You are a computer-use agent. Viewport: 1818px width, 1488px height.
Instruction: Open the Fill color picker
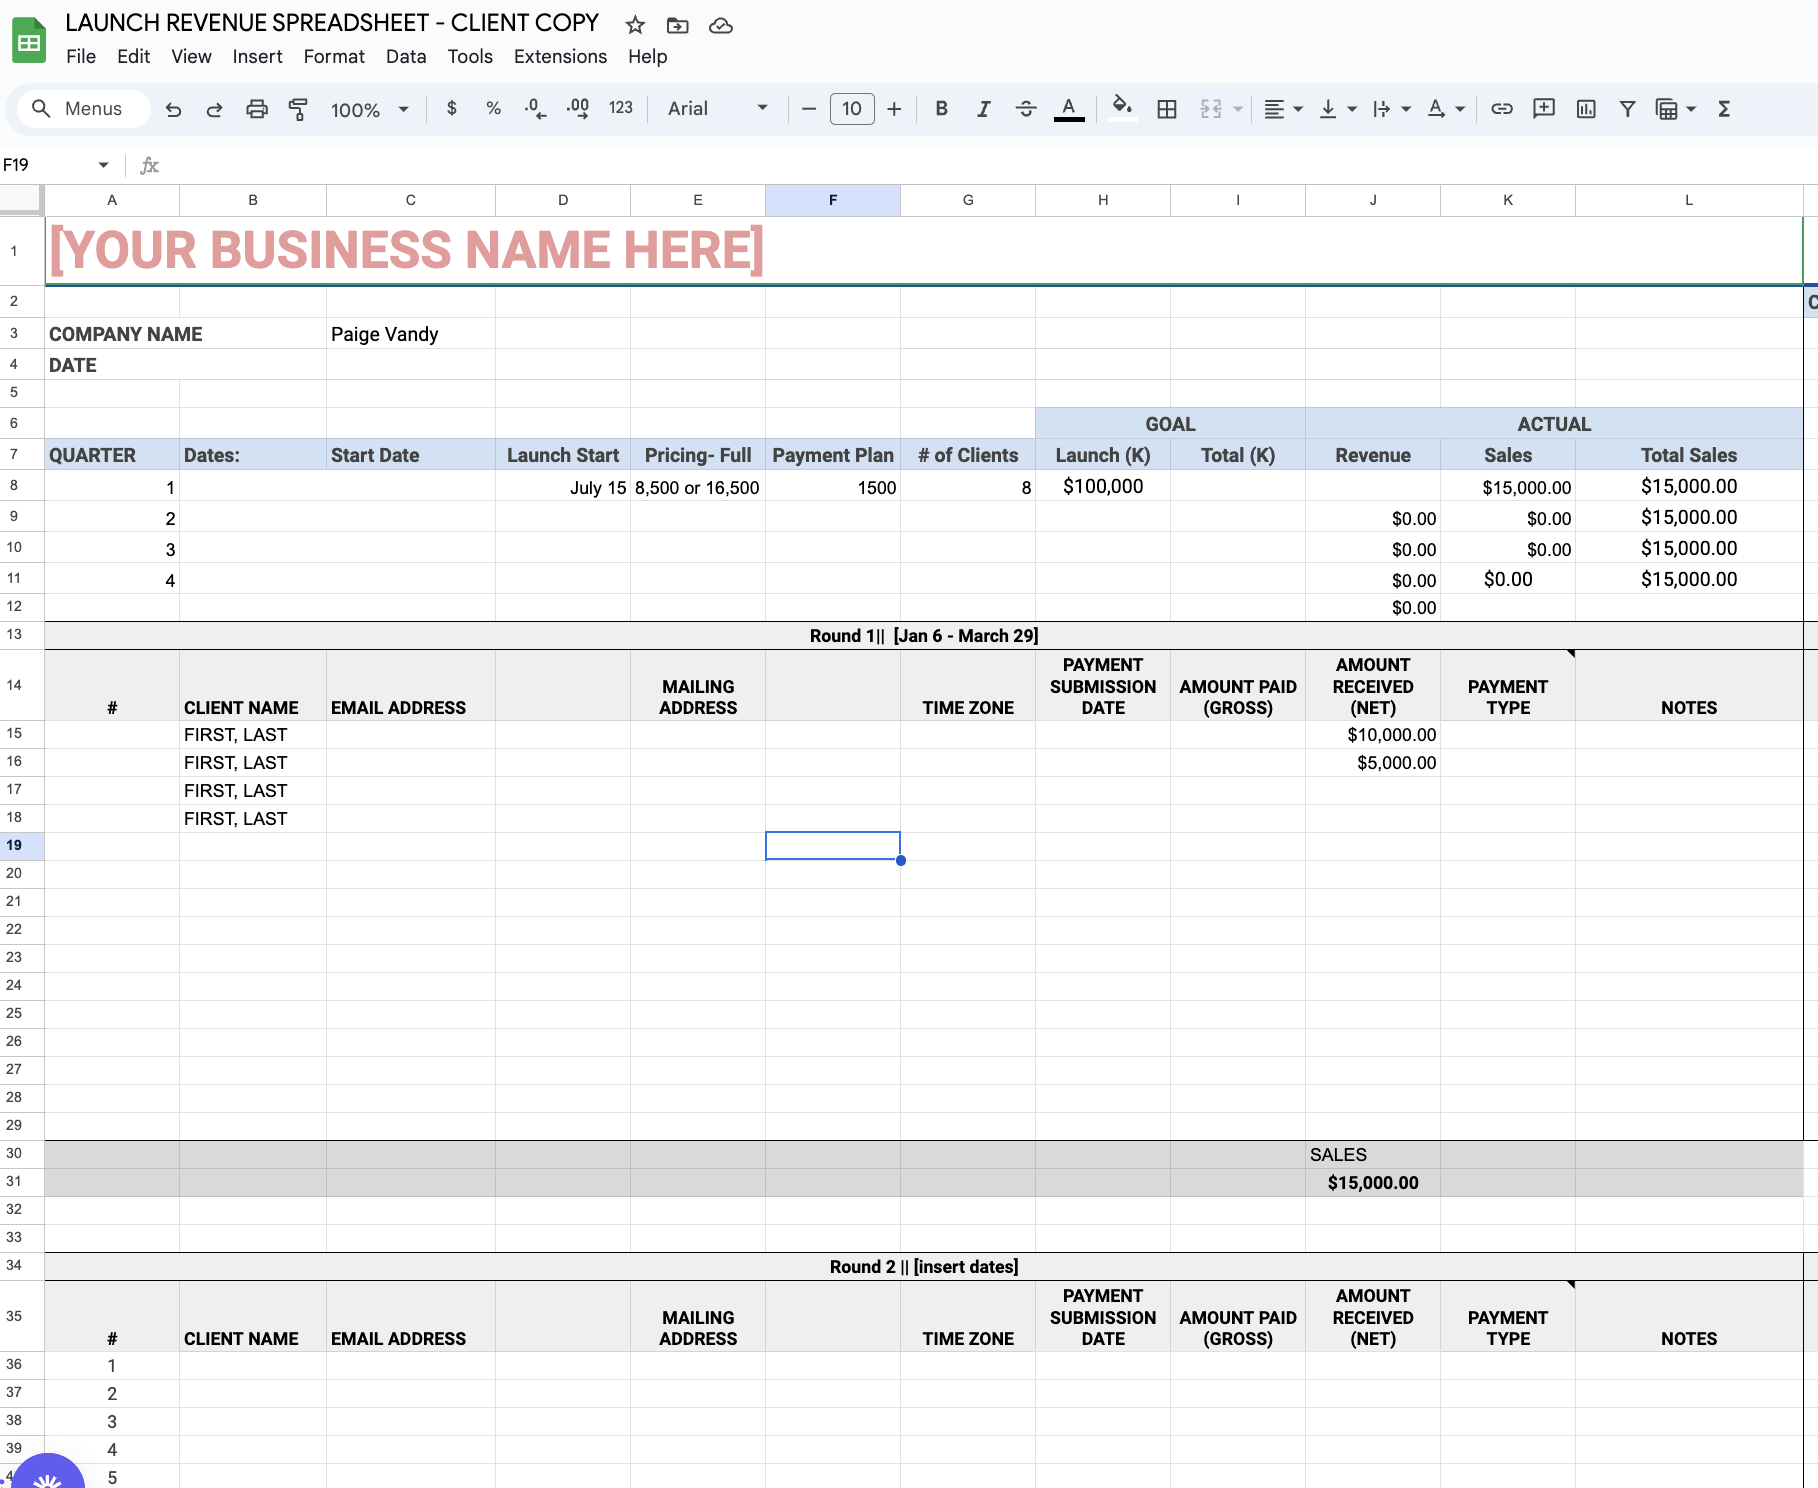pos(1122,108)
